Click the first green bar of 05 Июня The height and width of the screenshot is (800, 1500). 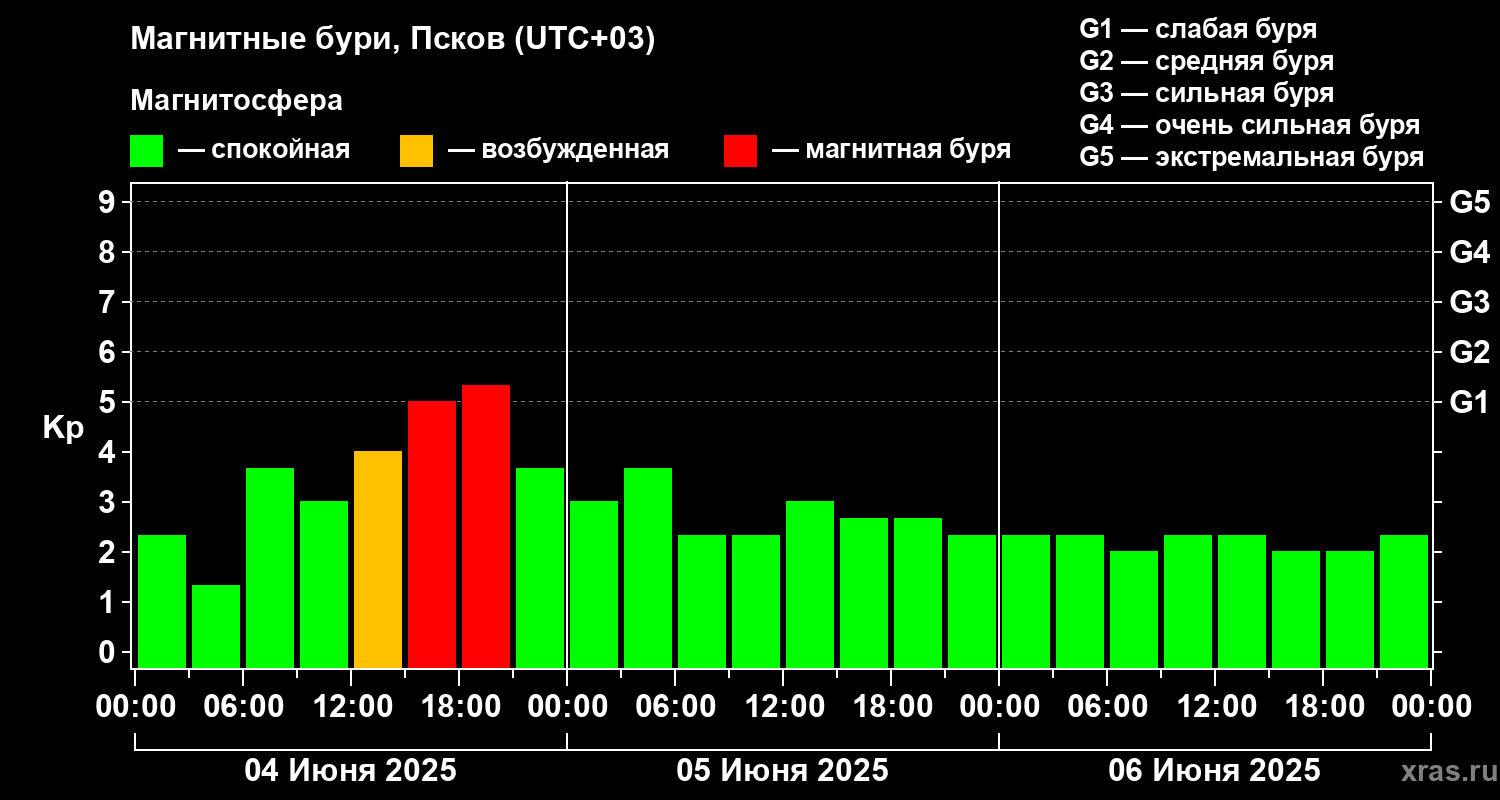tap(594, 584)
